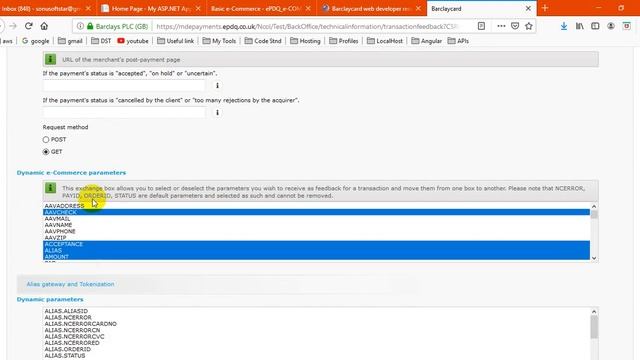
Task: Close the Inbox tab
Action: [x=88, y=8]
